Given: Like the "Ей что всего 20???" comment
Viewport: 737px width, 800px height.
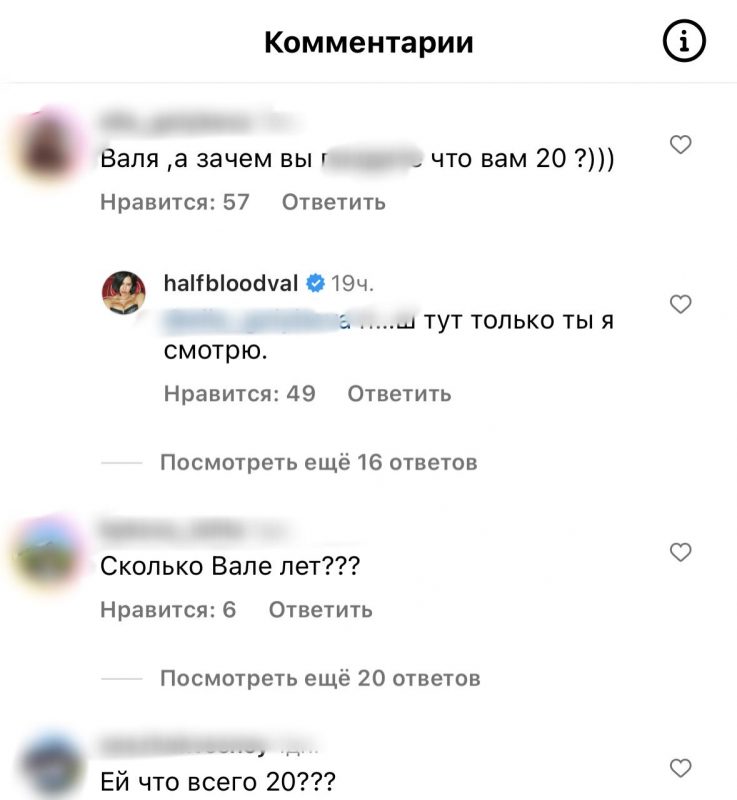Looking at the screenshot, I should (x=680, y=768).
